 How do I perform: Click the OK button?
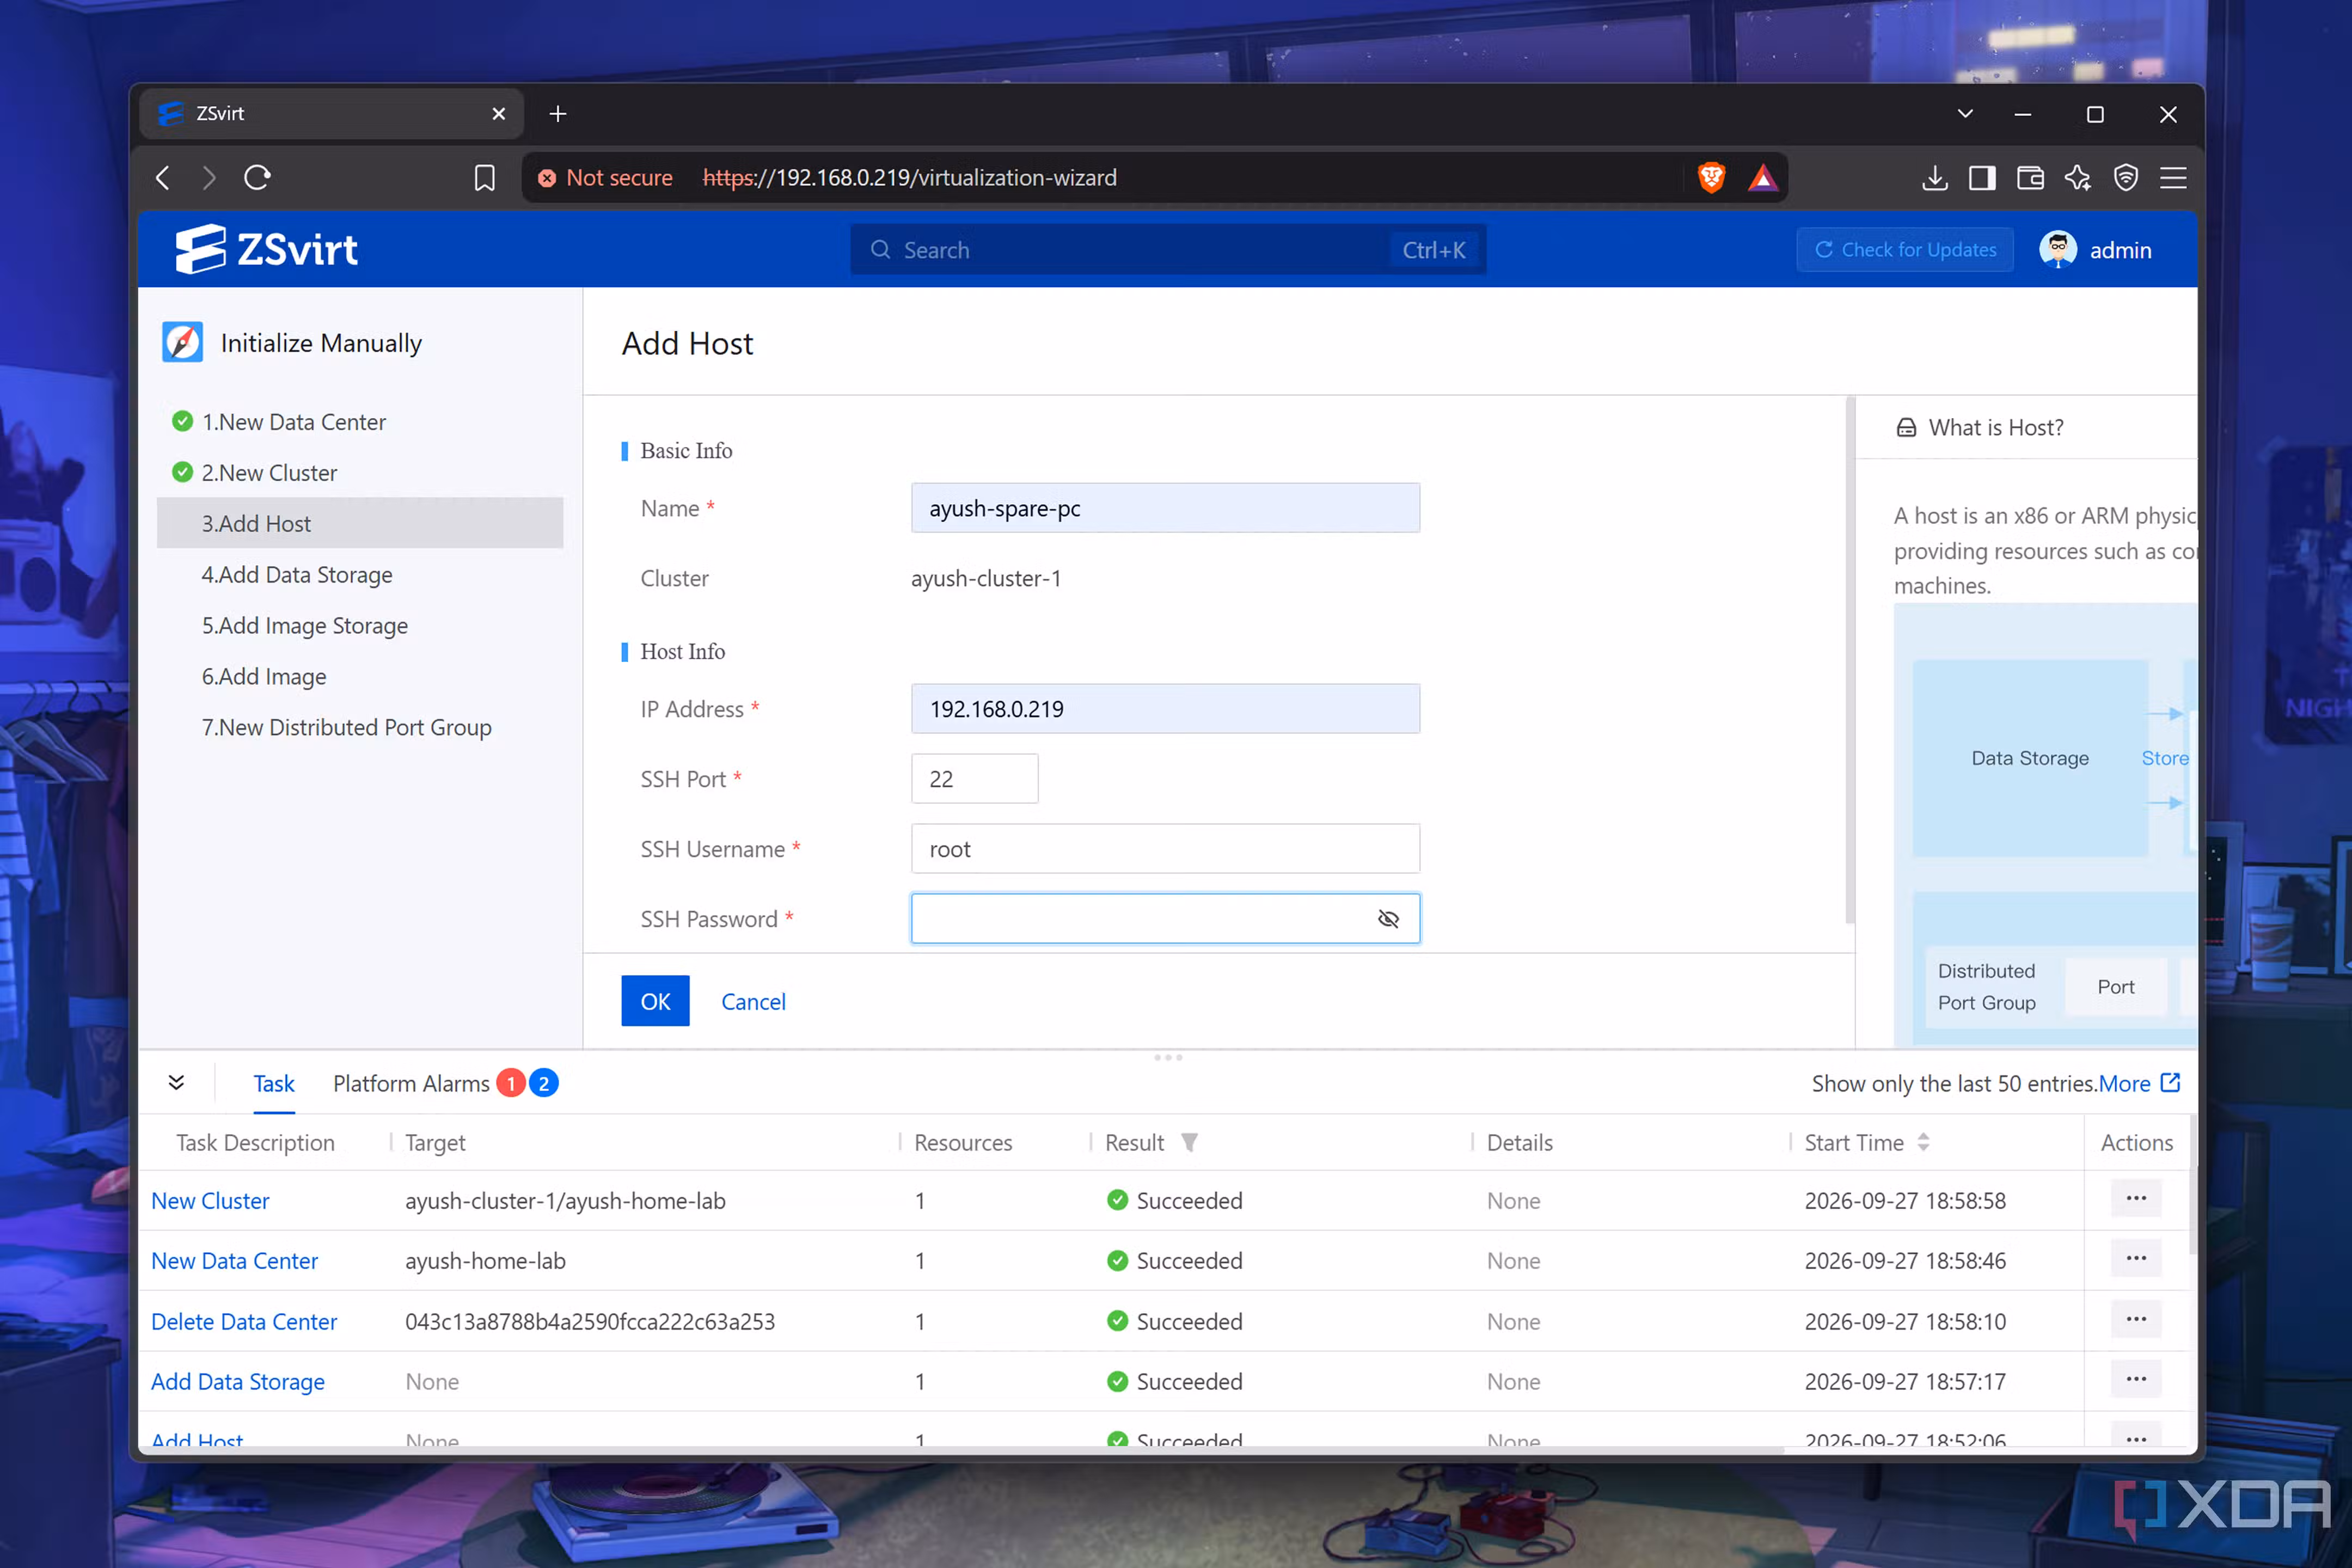point(655,1001)
